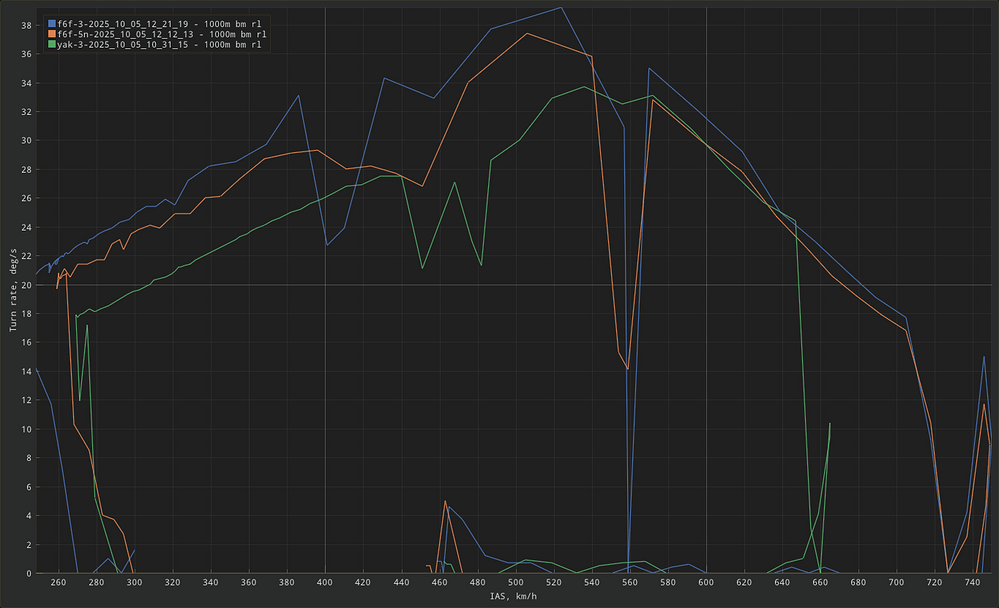Click the 500 tick on the IAS axis
Screen dimensions: 999x608
point(515,582)
